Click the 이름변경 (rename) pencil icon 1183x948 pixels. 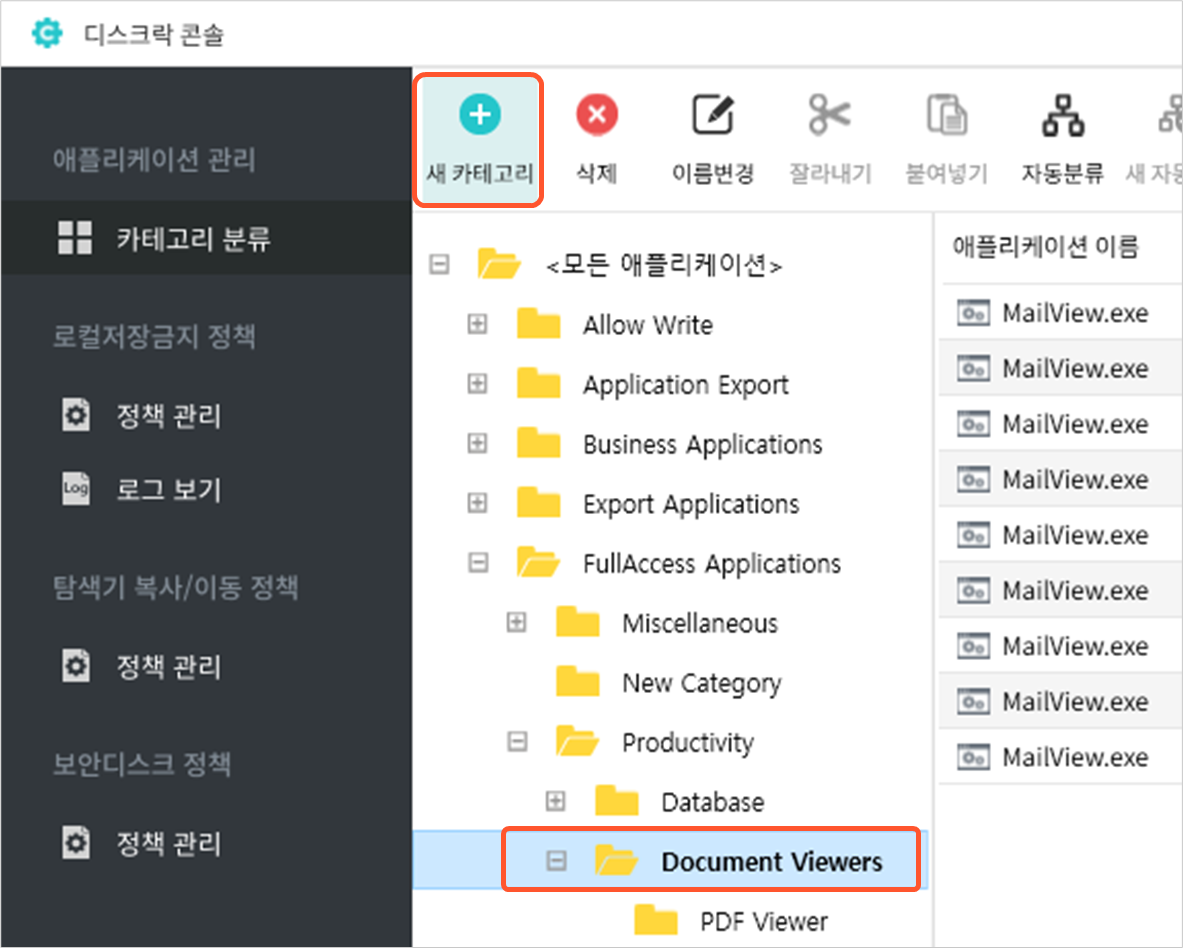713,115
